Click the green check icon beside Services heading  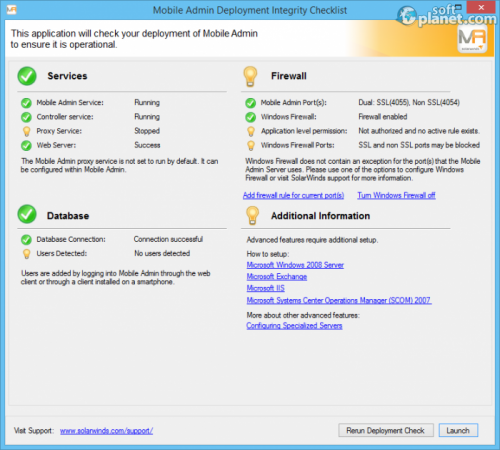27,76
